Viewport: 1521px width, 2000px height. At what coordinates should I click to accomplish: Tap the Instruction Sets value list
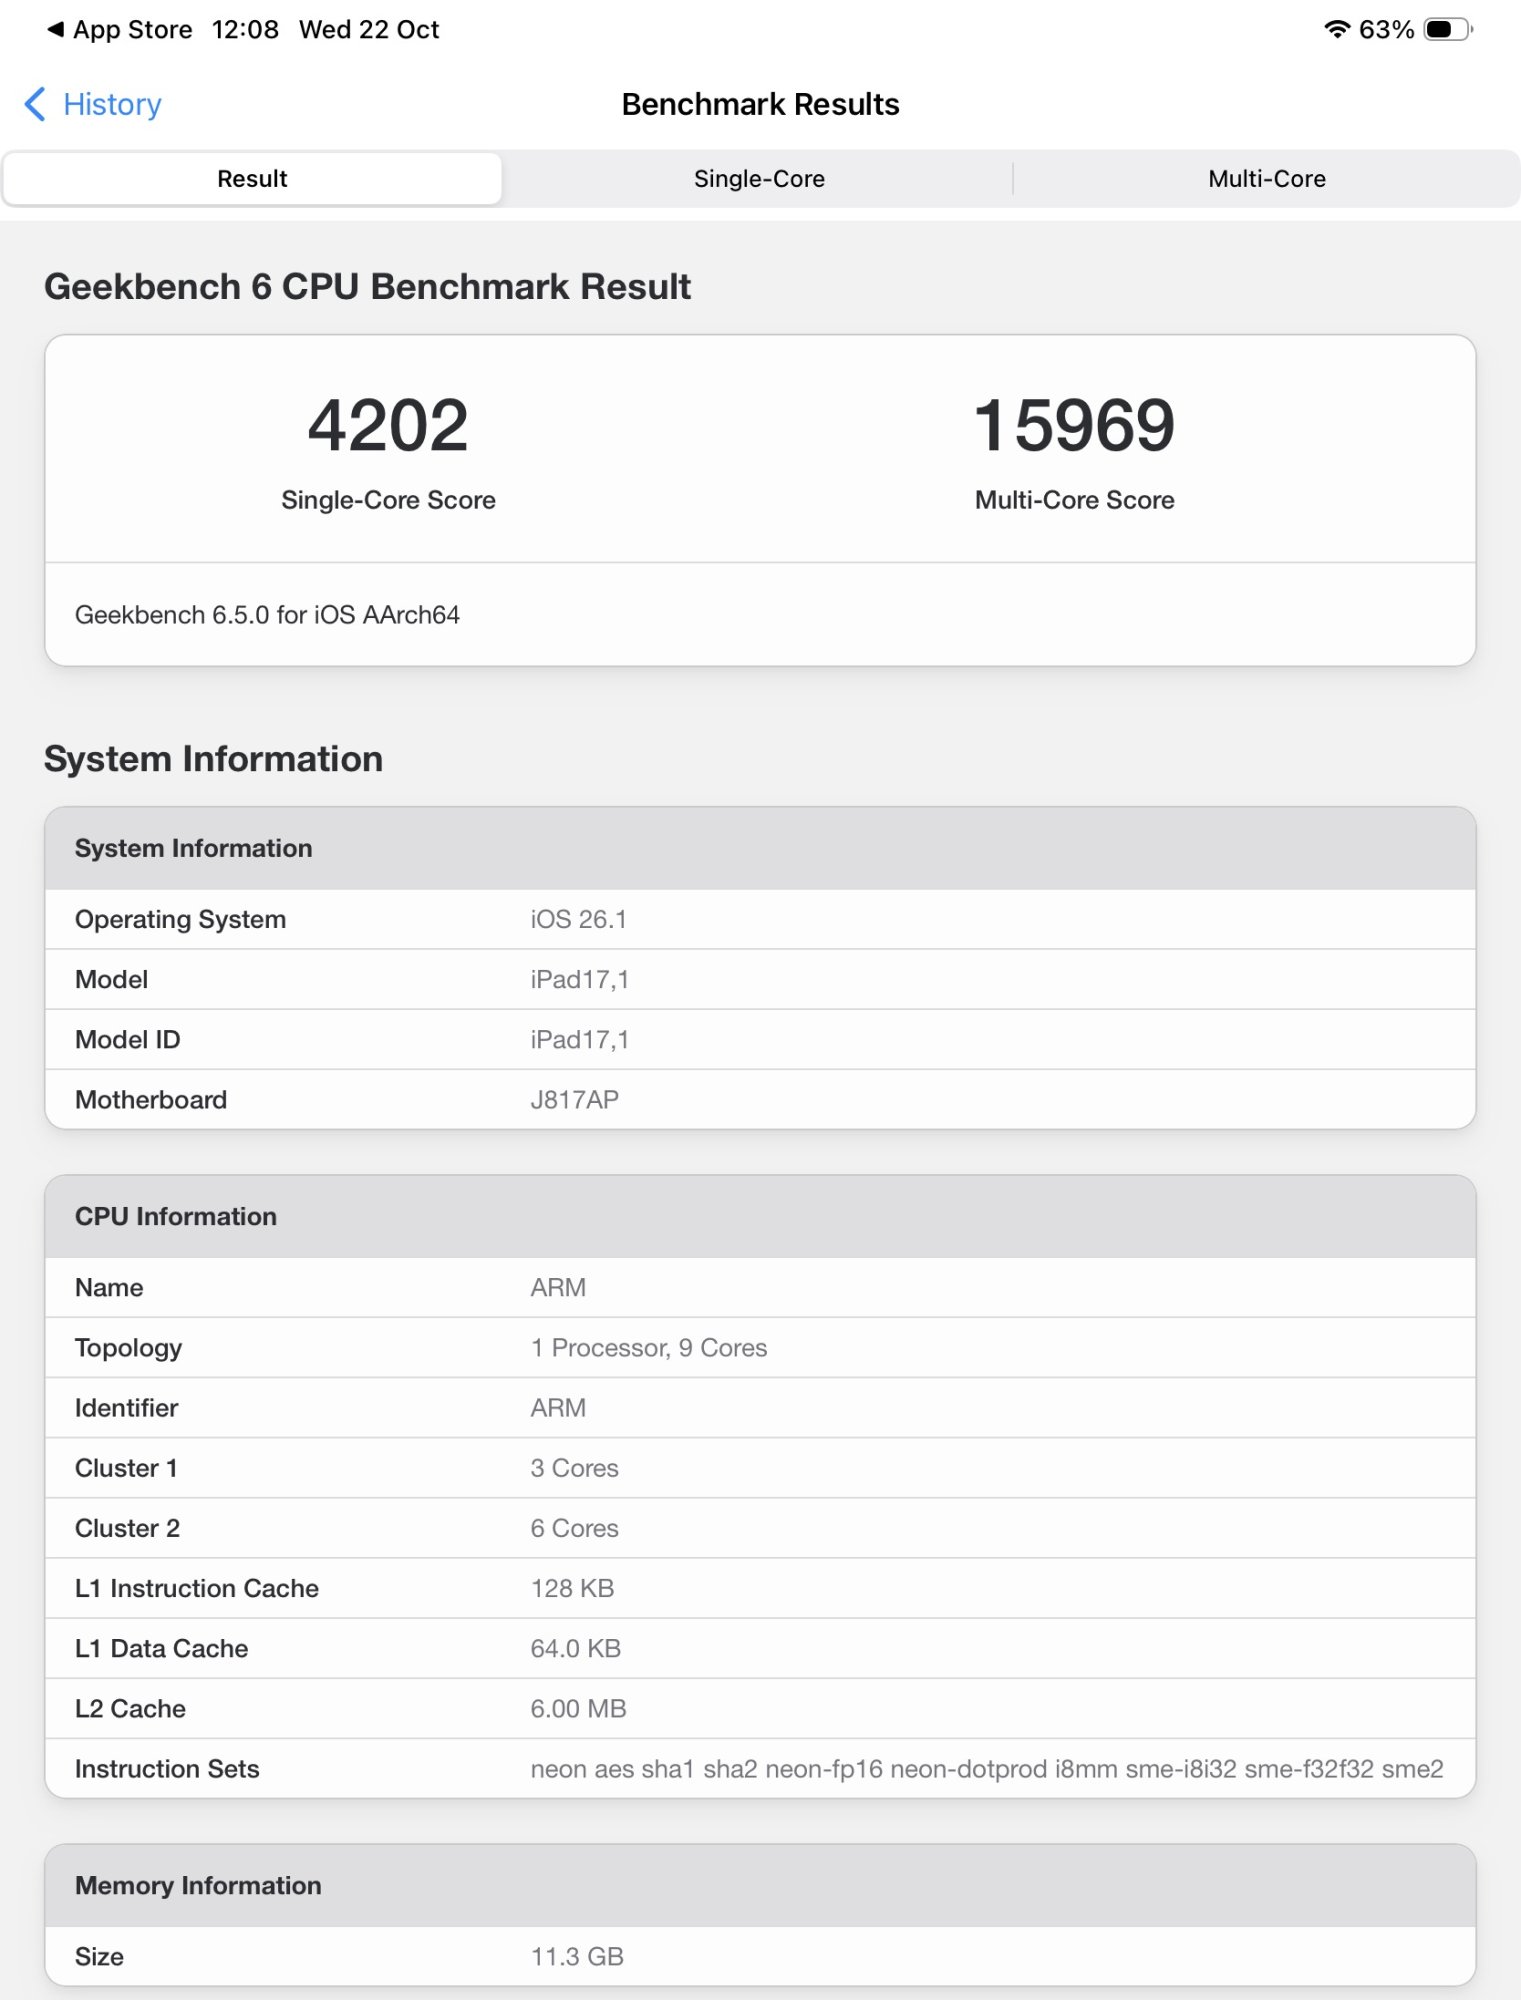coord(987,1769)
